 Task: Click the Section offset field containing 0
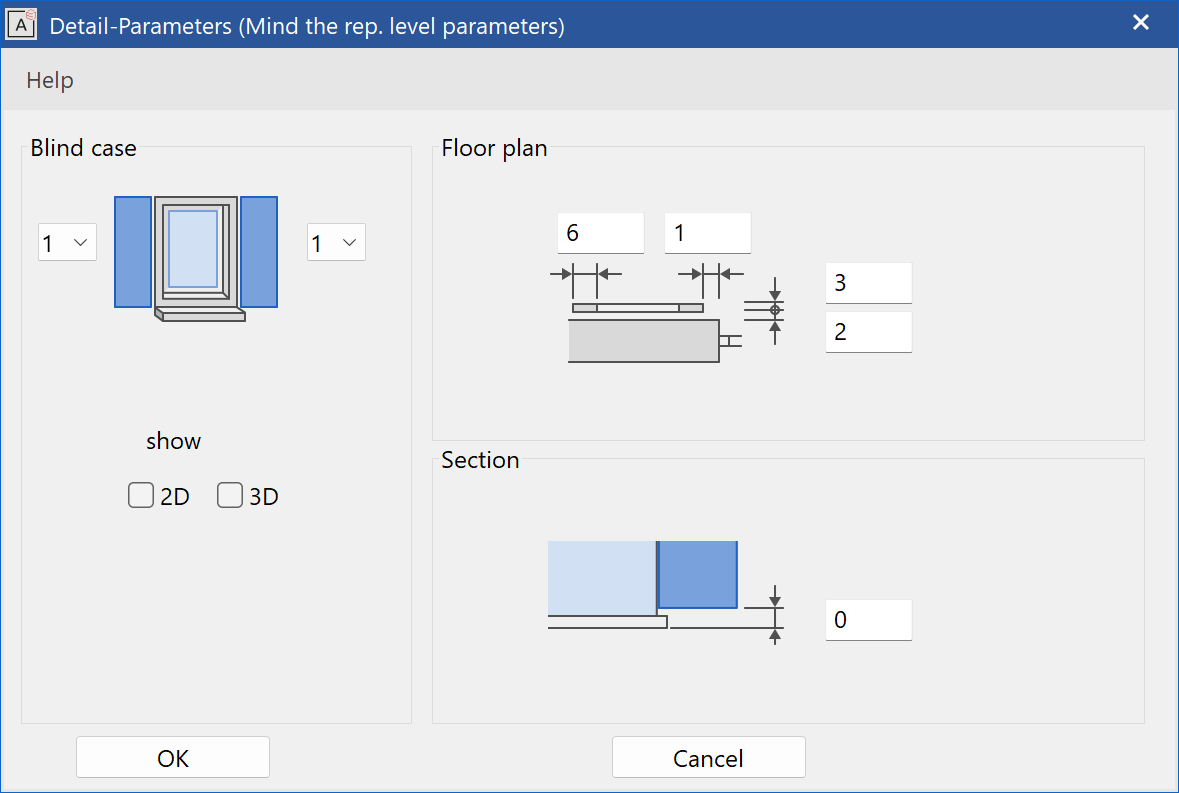point(868,620)
